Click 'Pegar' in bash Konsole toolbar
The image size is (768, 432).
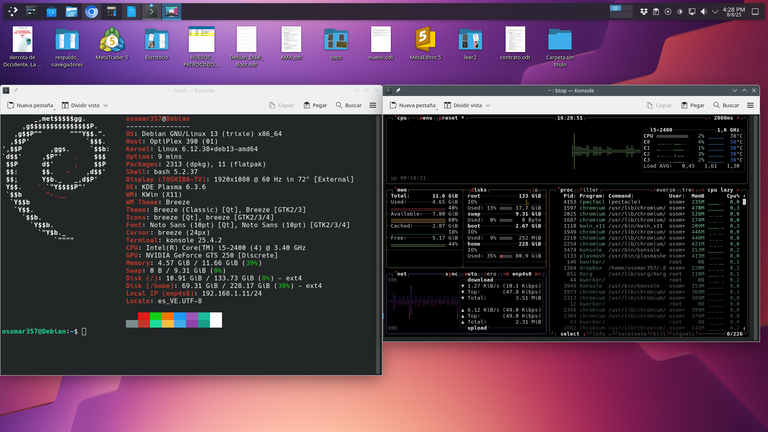point(315,105)
